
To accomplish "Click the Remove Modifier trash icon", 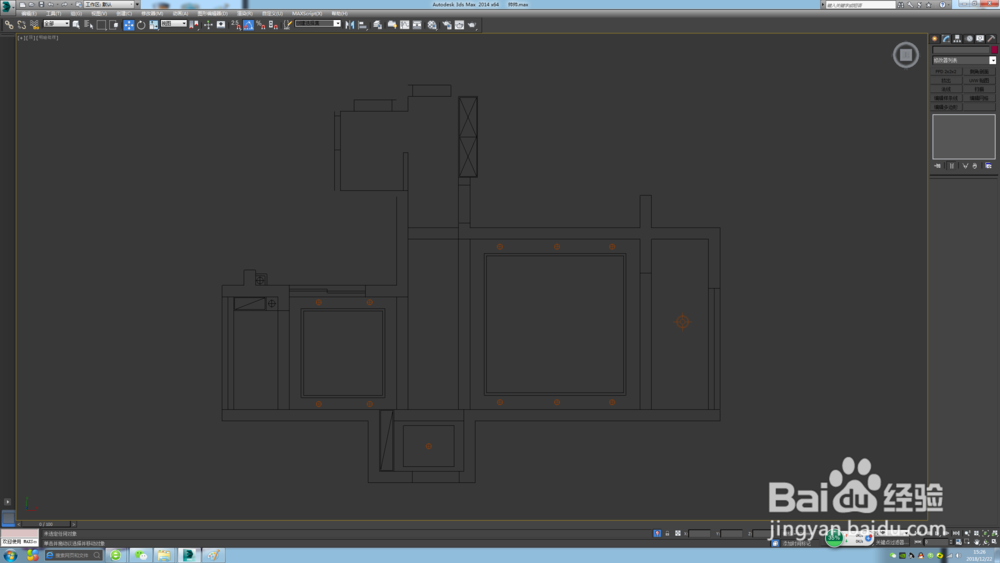I will [974, 166].
